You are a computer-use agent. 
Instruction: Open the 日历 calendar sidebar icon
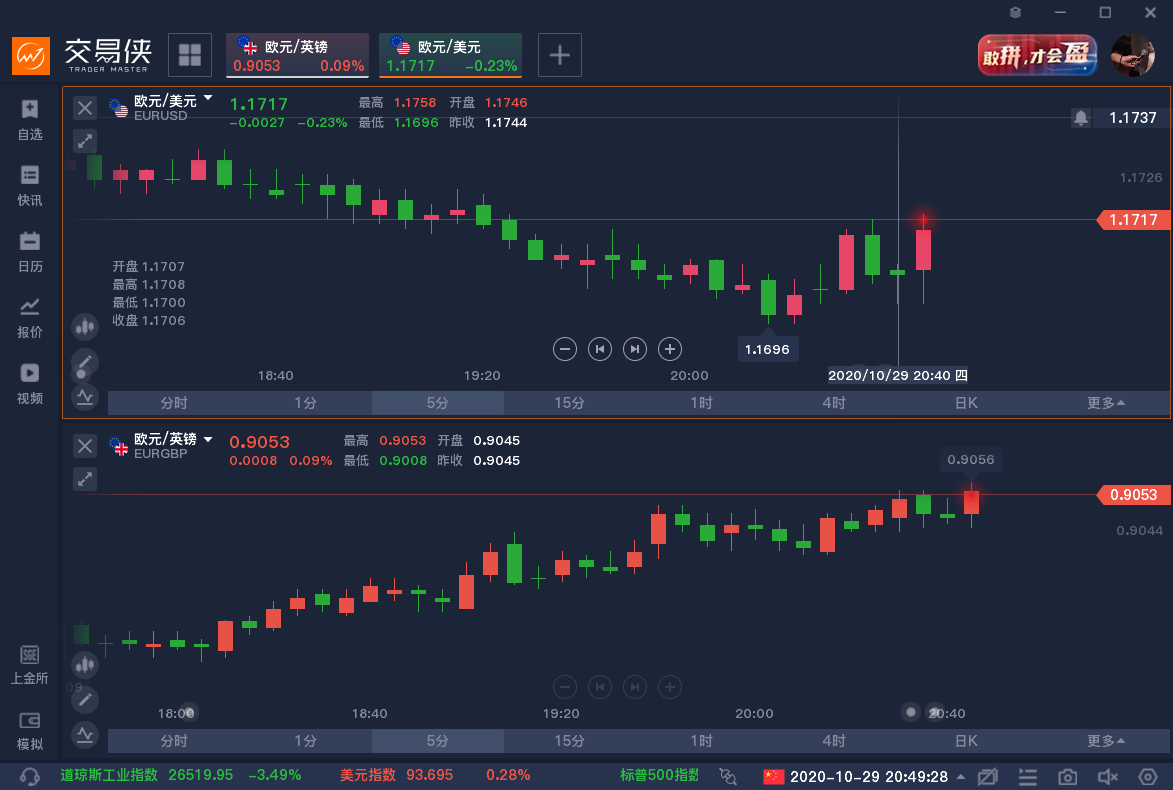pos(30,251)
